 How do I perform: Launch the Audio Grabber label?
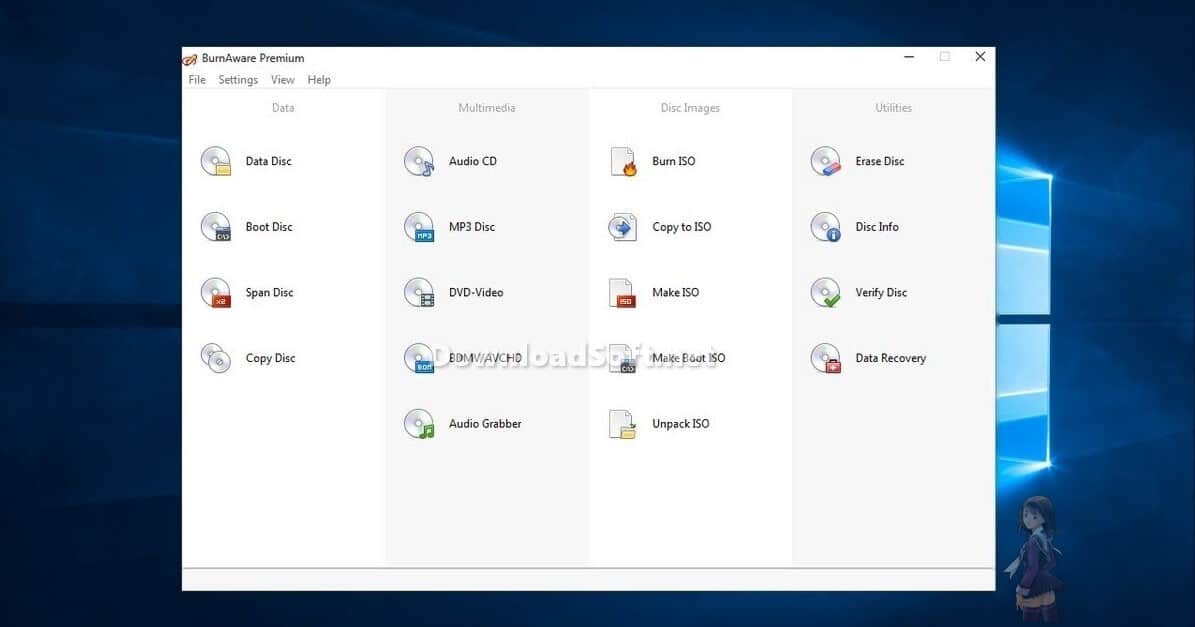(x=485, y=424)
